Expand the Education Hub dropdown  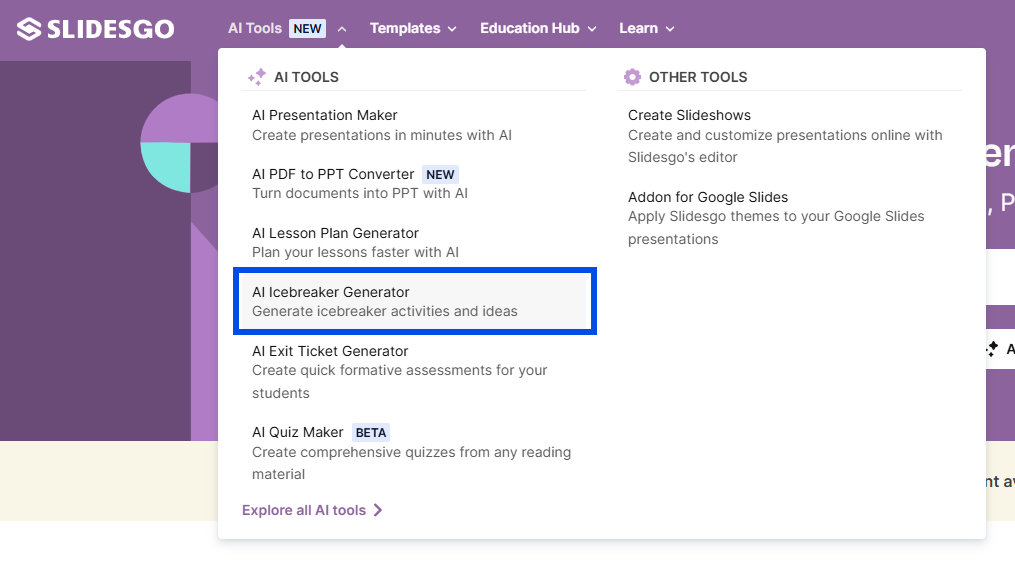[x=538, y=29]
